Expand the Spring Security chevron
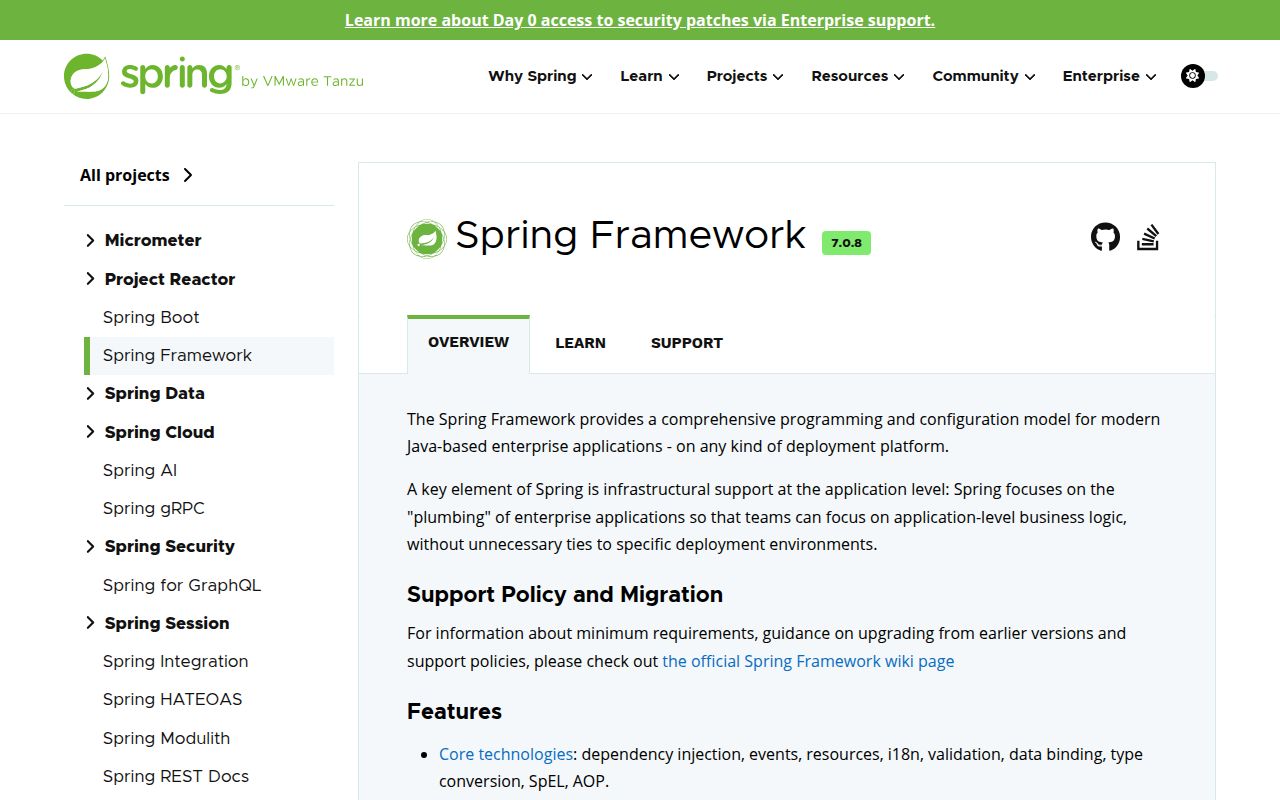1280x800 pixels. coord(90,546)
